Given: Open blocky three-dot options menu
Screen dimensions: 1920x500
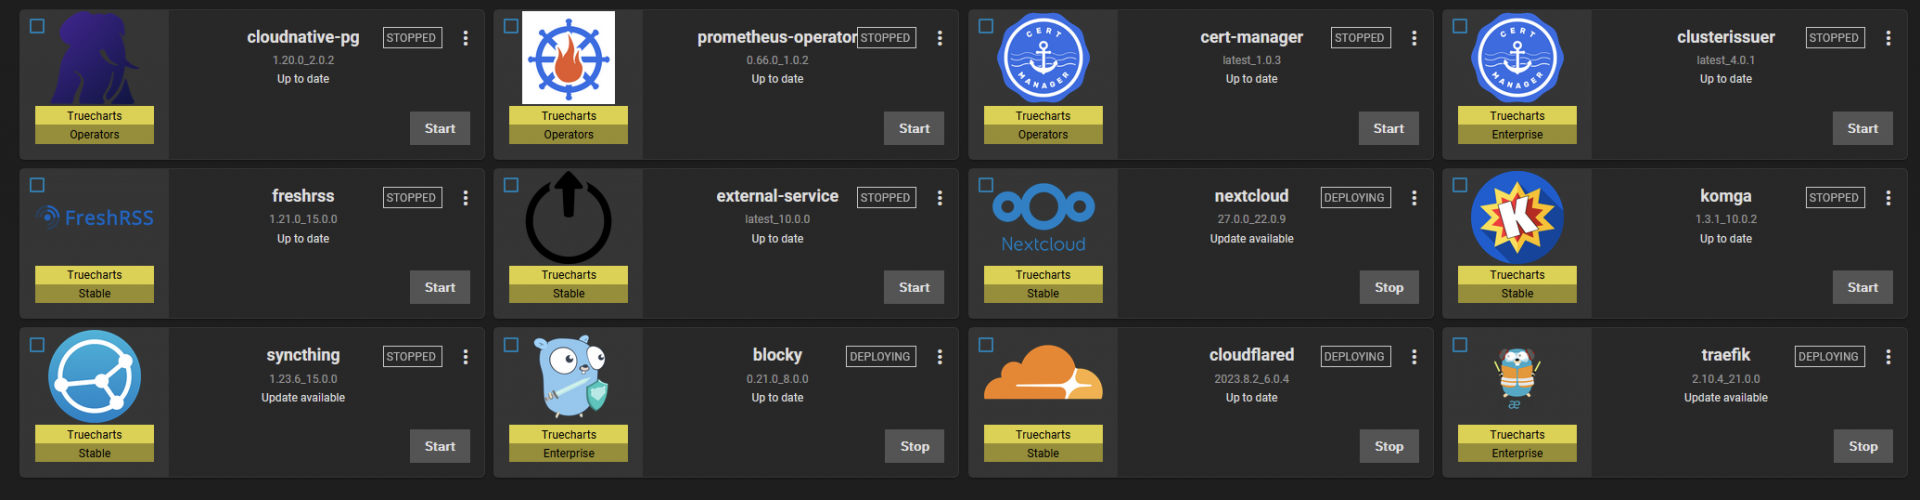Looking at the screenshot, I should click(x=939, y=357).
